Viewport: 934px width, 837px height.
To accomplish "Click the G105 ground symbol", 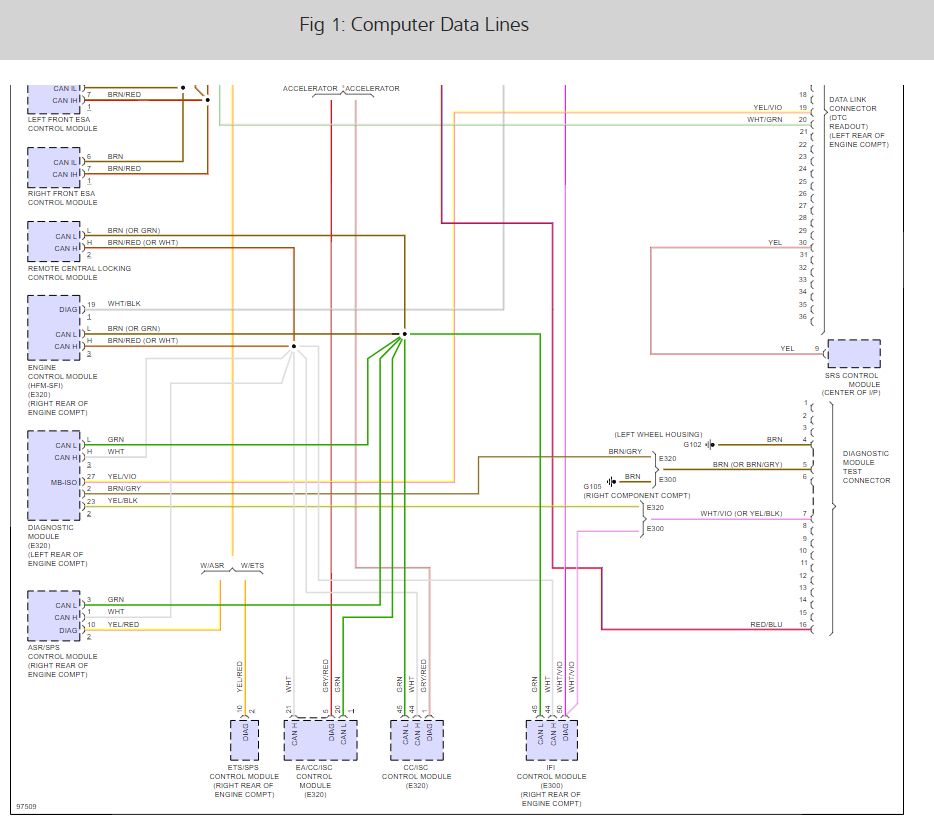I will 612,481.
